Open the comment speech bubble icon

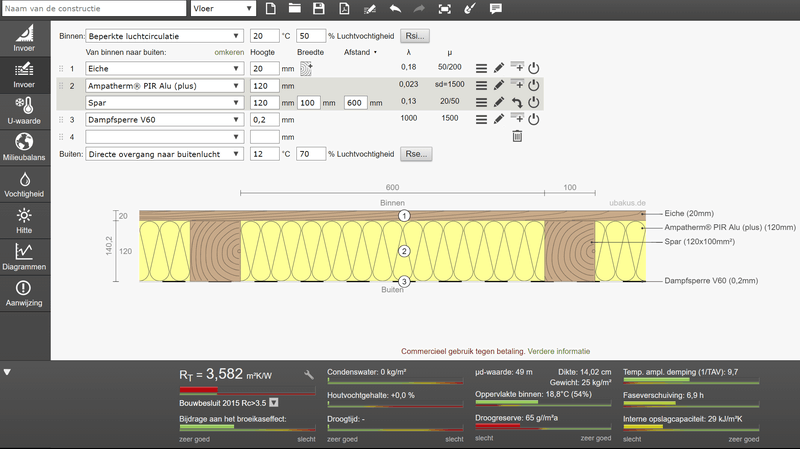click(x=496, y=9)
